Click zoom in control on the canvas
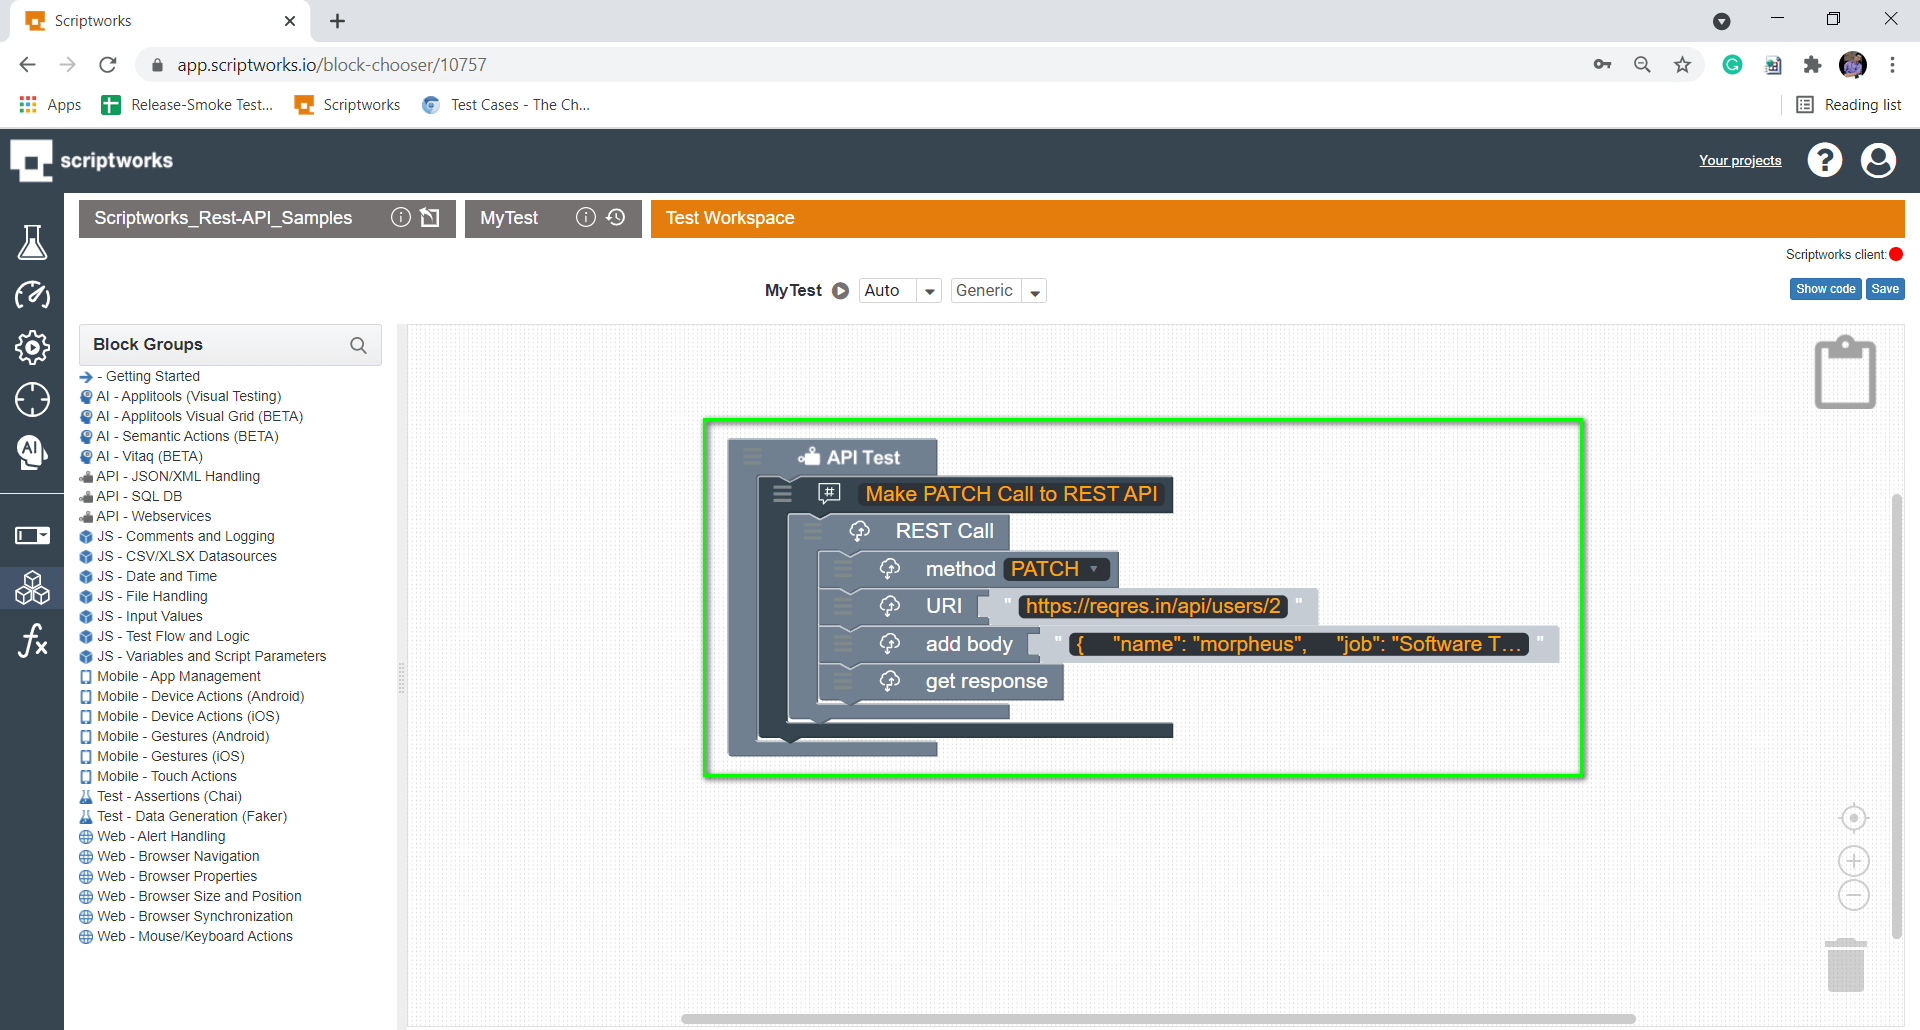Screen dimensions: 1920x1030 [1852, 860]
